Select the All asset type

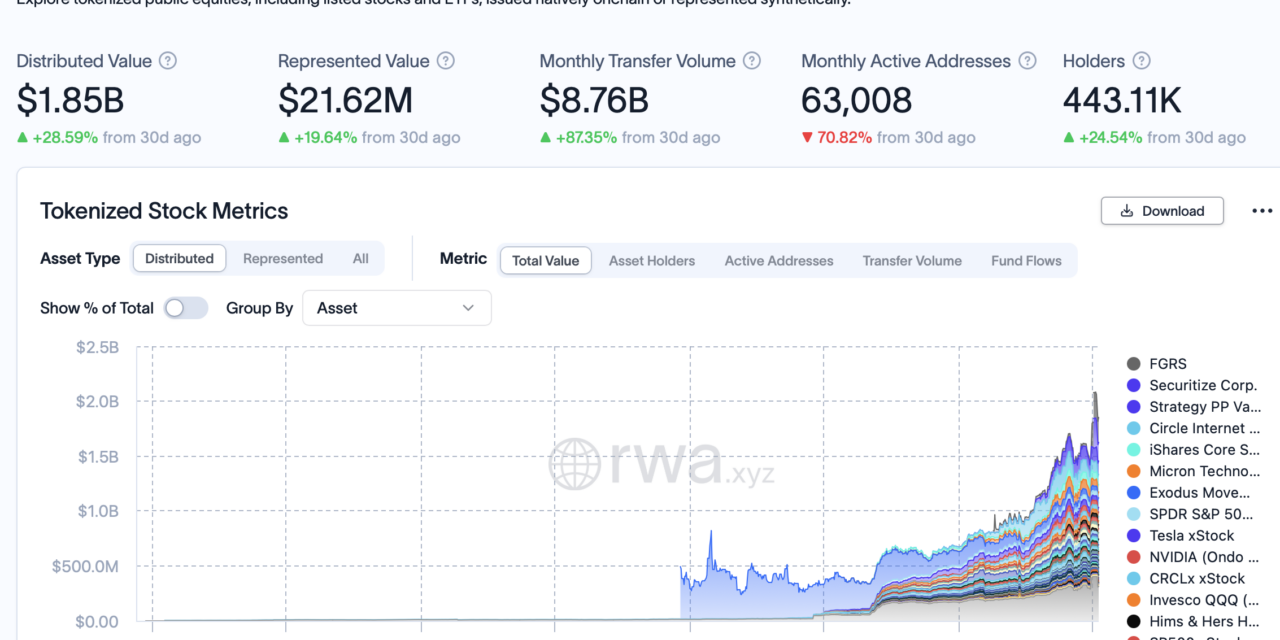pyautogui.click(x=360, y=258)
